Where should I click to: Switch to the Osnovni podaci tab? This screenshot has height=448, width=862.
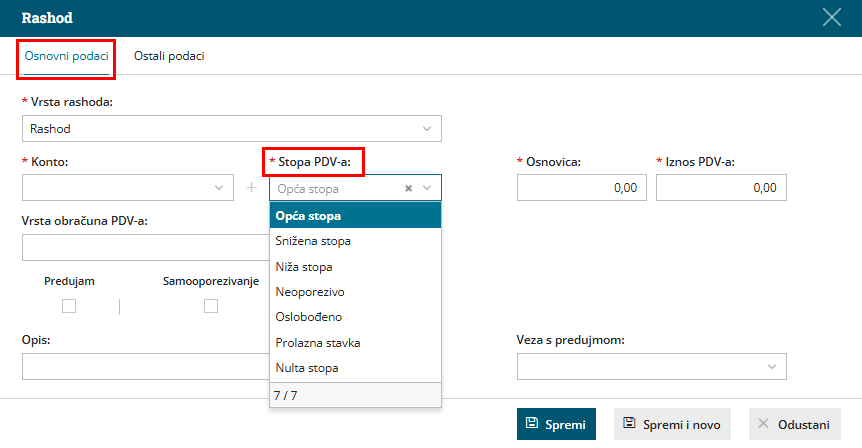tap(67, 56)
